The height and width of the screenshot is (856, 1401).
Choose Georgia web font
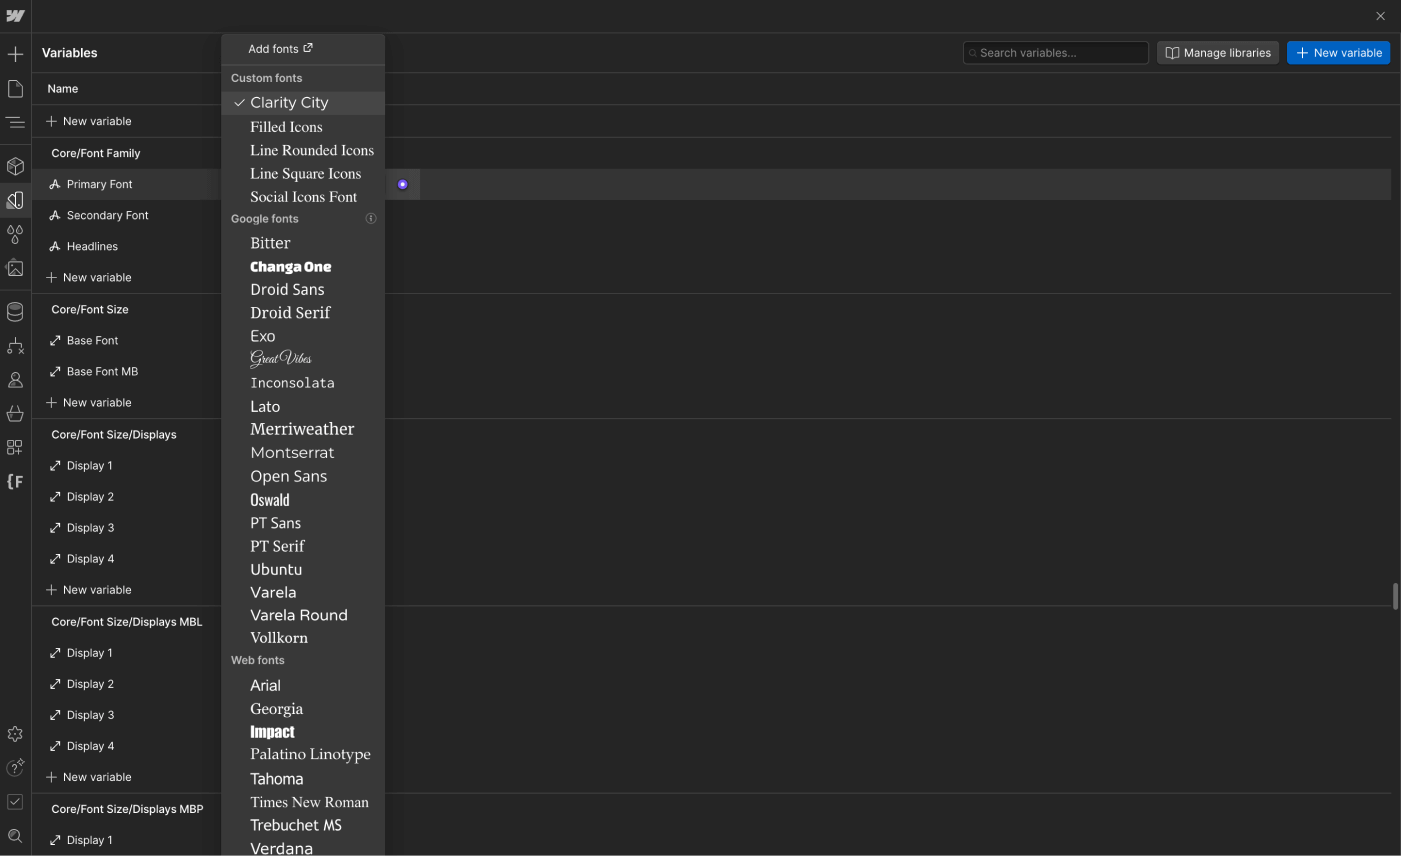(303, 709)
